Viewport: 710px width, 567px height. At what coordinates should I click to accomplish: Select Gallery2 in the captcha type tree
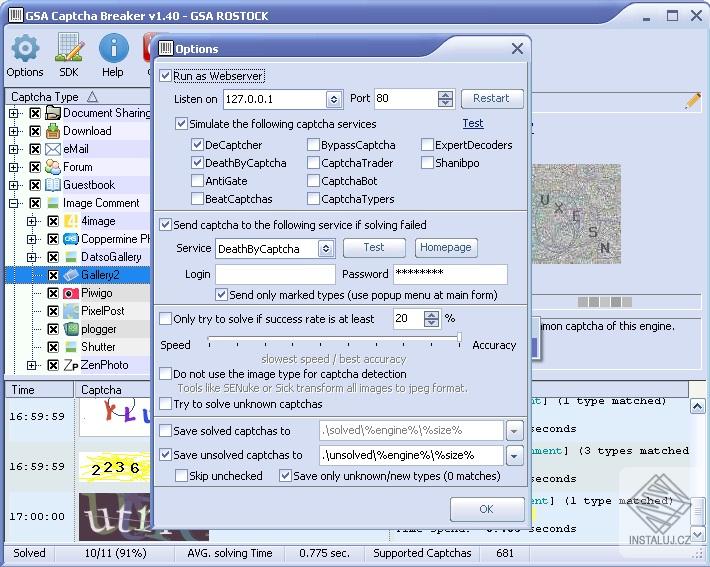[100, 275]
